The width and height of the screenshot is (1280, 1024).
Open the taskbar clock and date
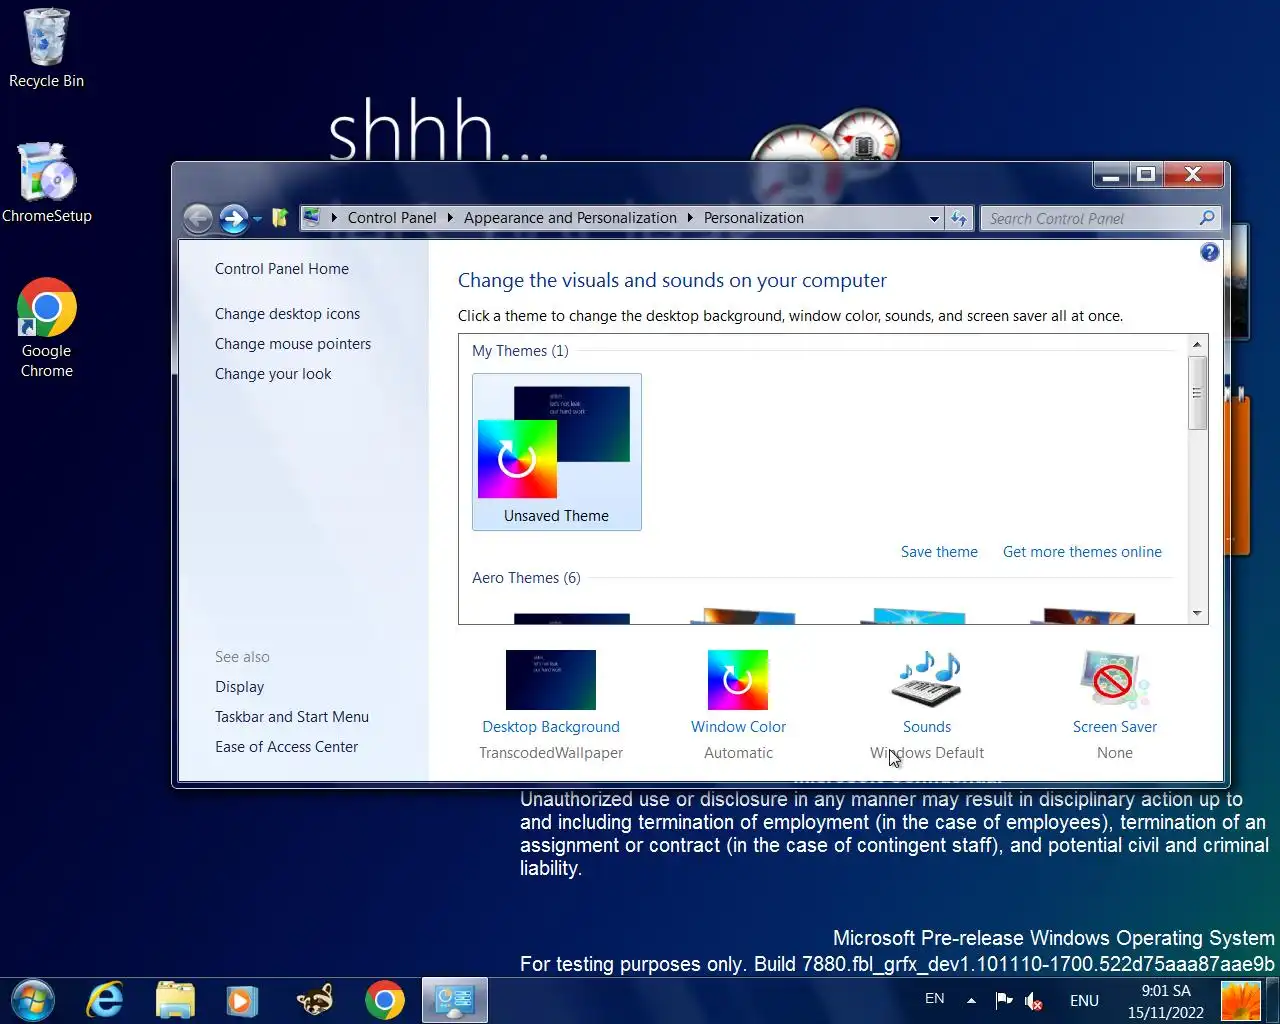click(1166, 1001)
